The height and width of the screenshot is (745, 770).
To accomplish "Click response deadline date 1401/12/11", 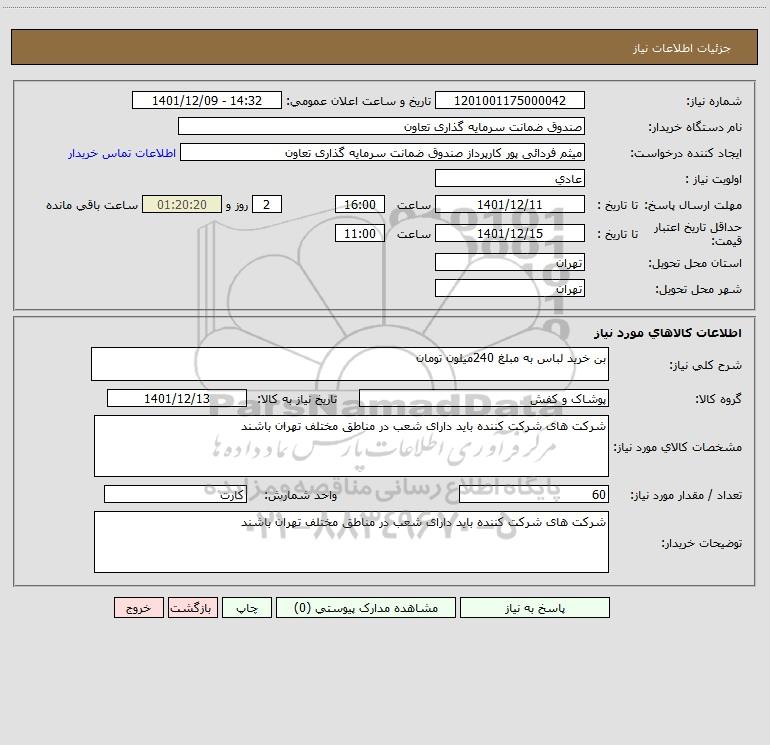I will [510, 204].
